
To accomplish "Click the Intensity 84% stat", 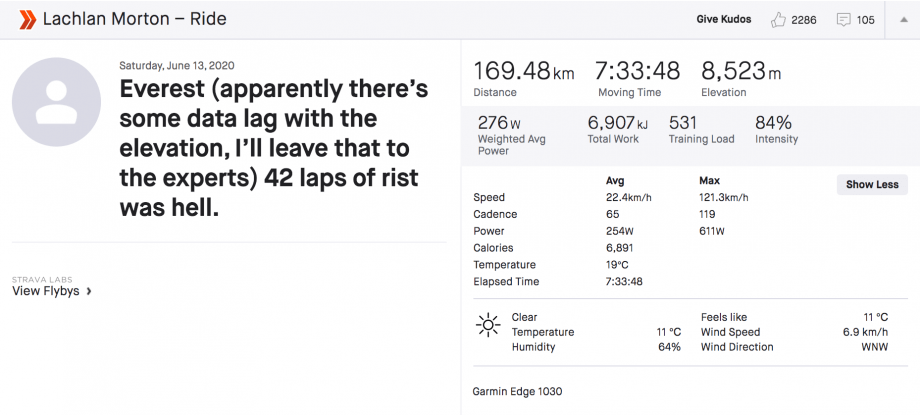I will click(773, 122).
